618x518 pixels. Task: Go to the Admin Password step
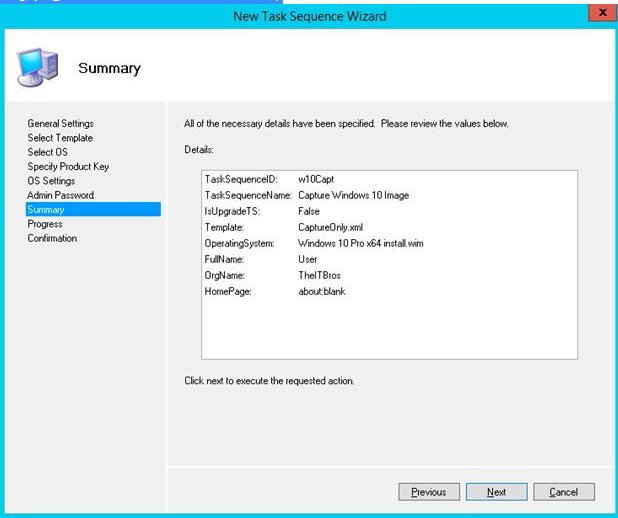[x=60, y=195]
